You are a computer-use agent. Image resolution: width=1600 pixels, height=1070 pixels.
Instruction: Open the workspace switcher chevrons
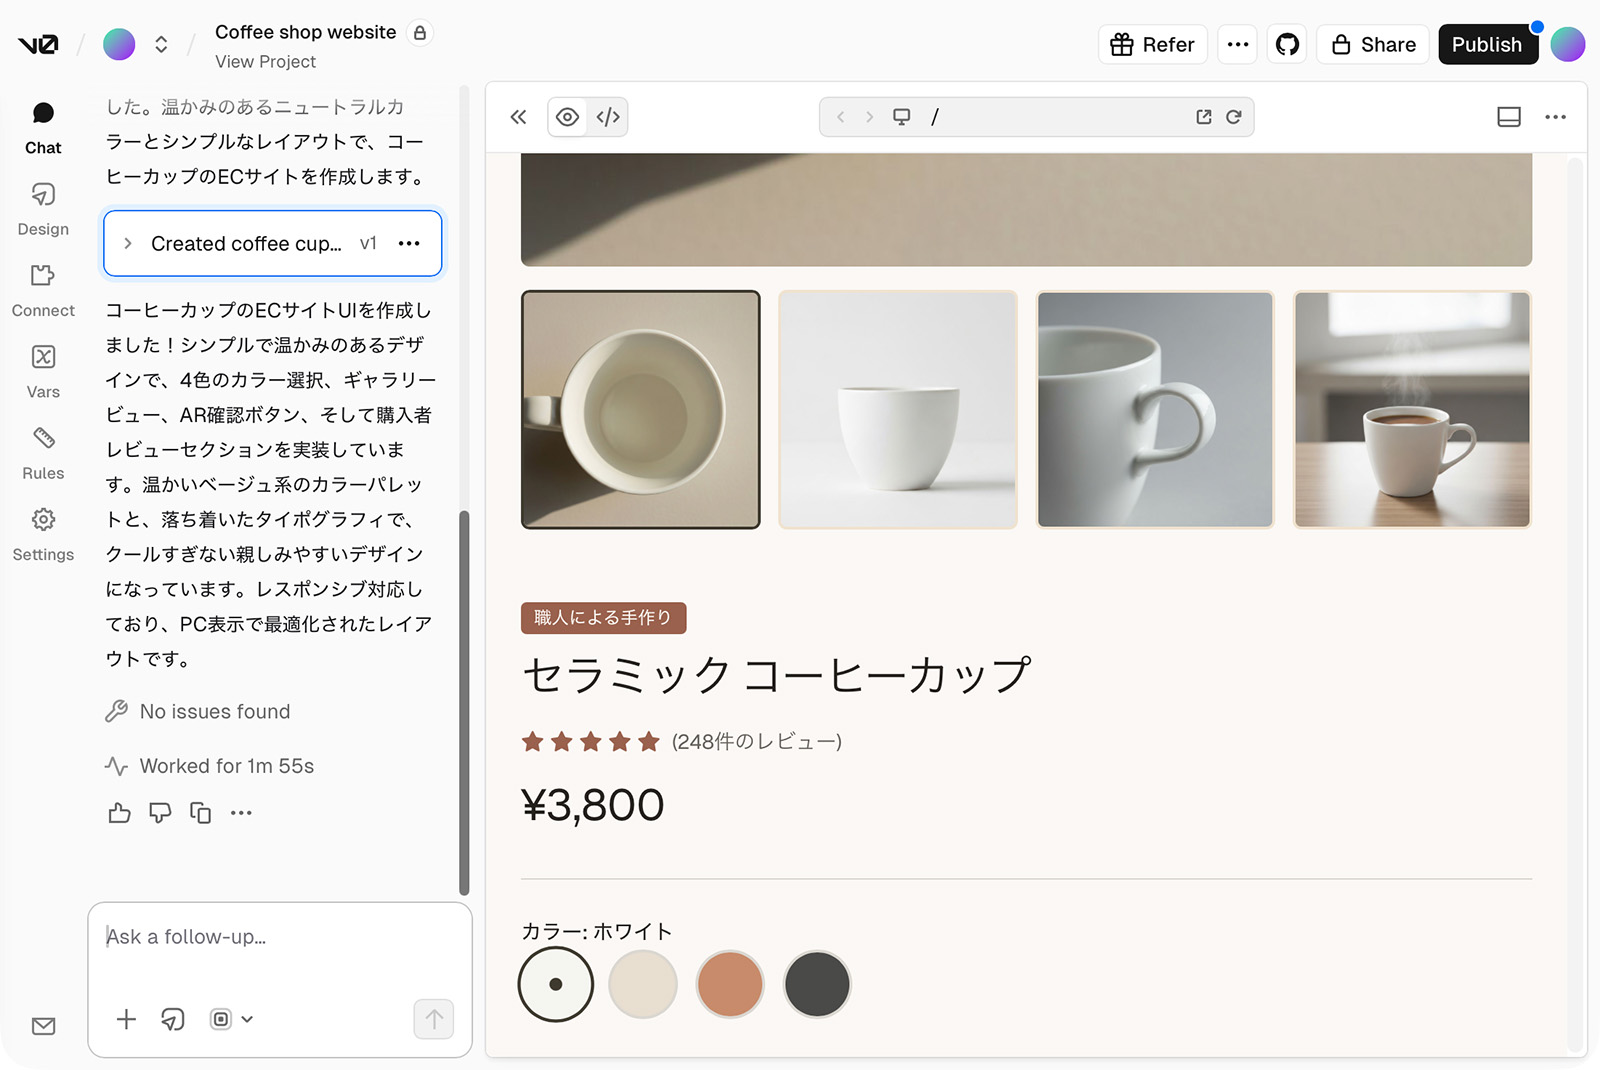pyautogui.click(x=161, y=44)
